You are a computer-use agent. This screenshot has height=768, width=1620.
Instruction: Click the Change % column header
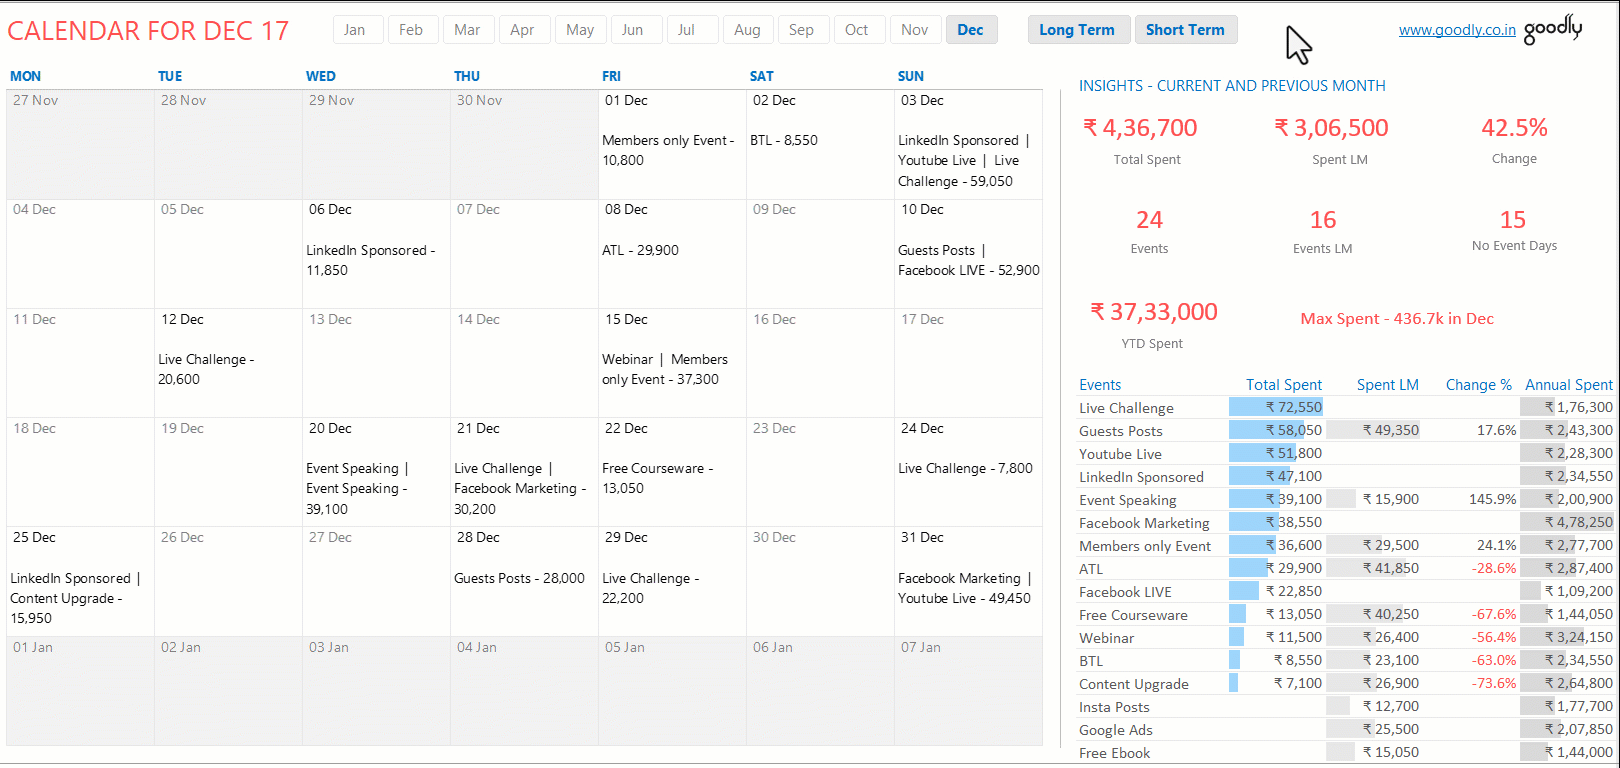click(x=1478, y=385)
